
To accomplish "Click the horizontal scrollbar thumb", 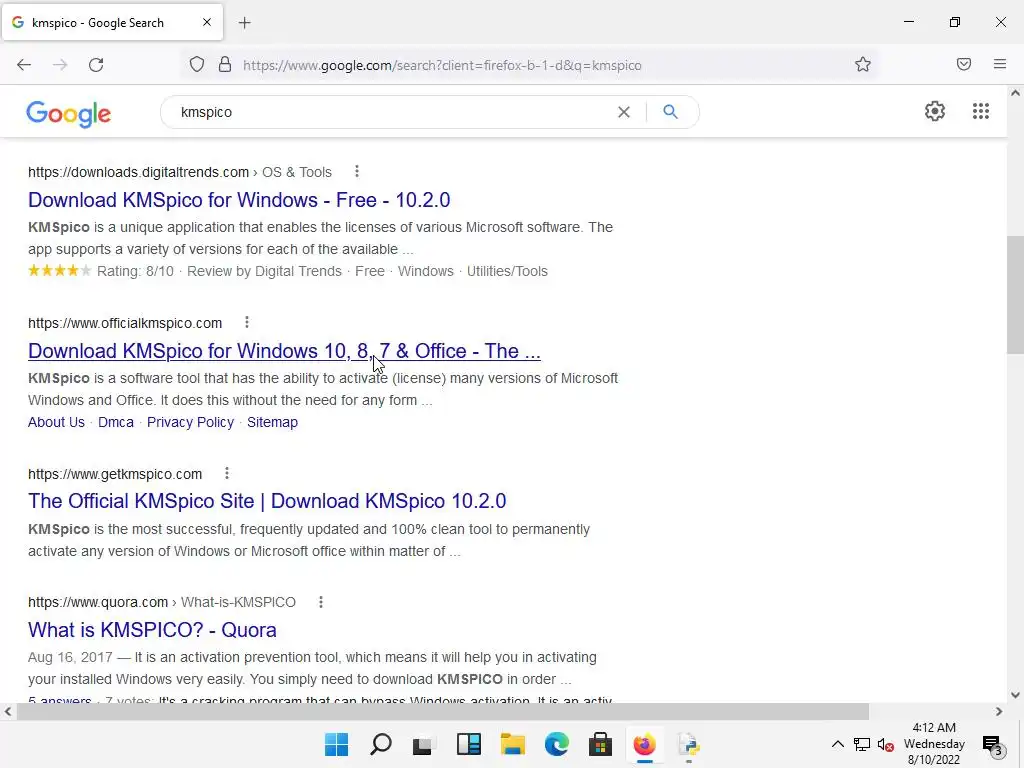I will point(442,711).
